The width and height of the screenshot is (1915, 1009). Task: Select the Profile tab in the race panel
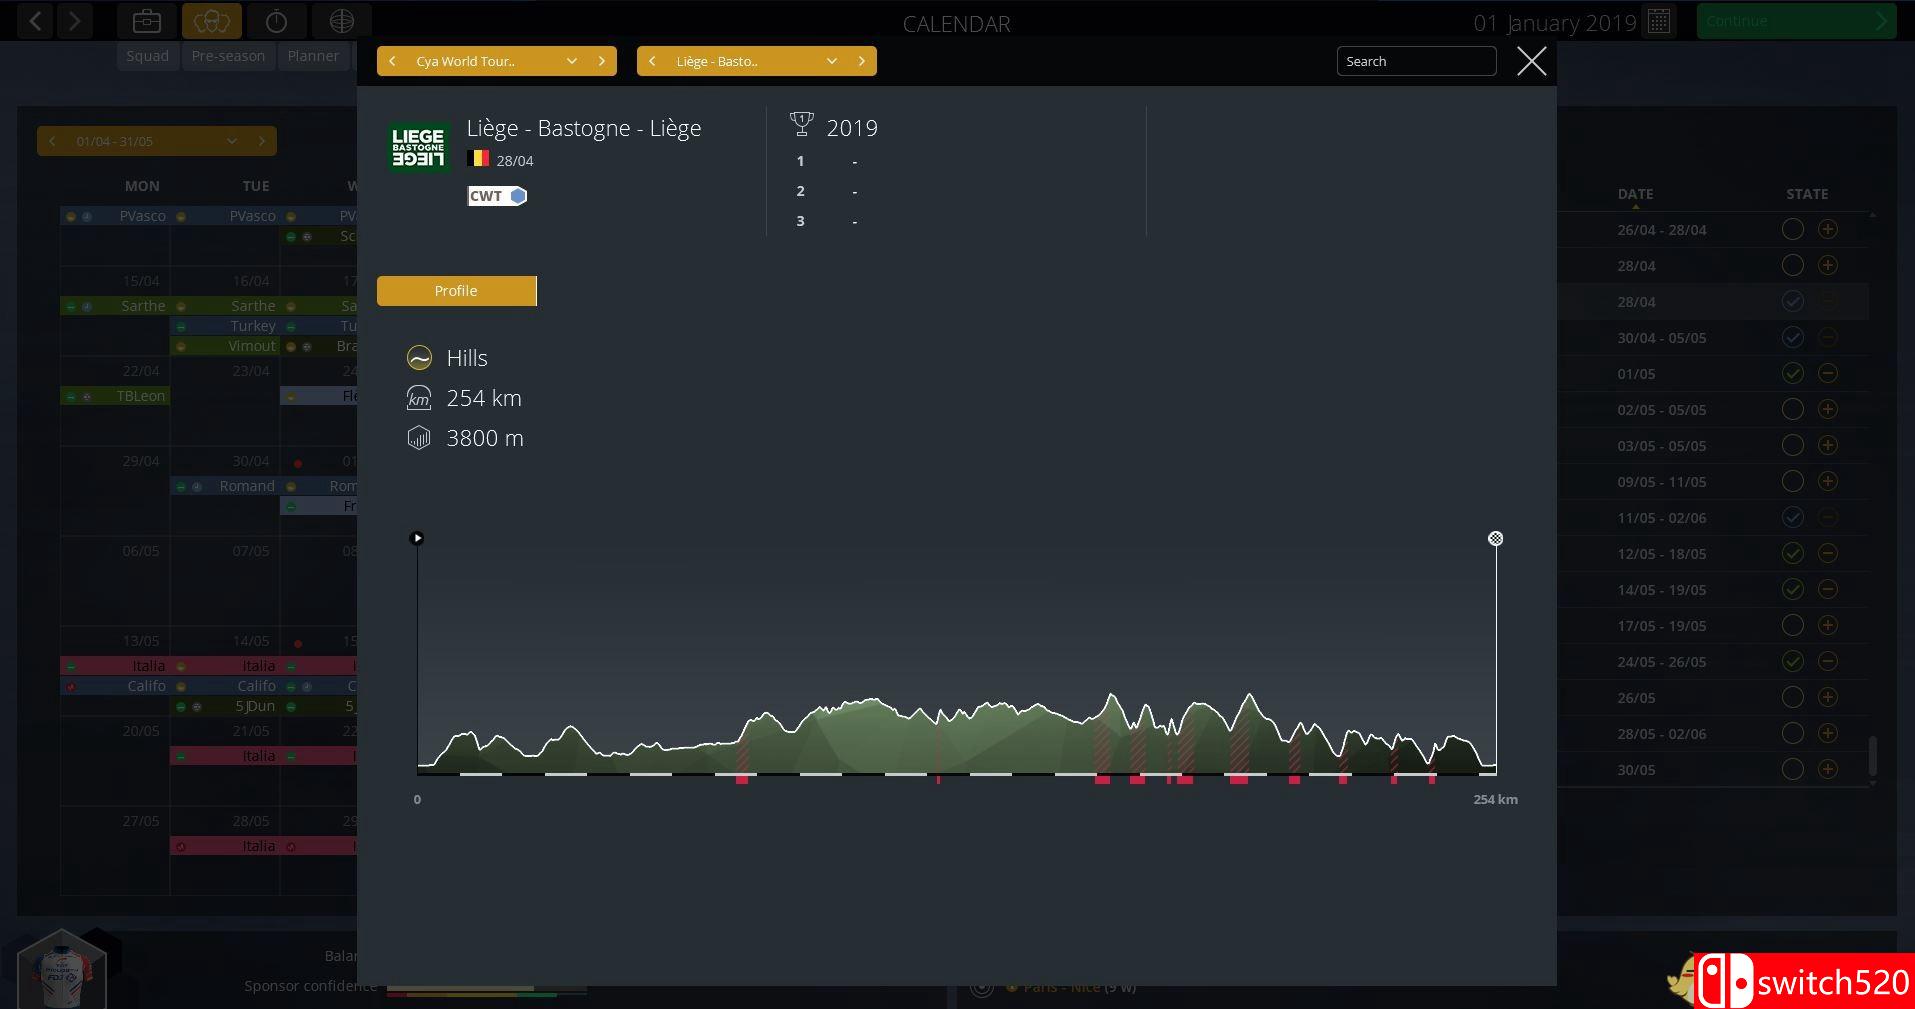tap(456, 291)
